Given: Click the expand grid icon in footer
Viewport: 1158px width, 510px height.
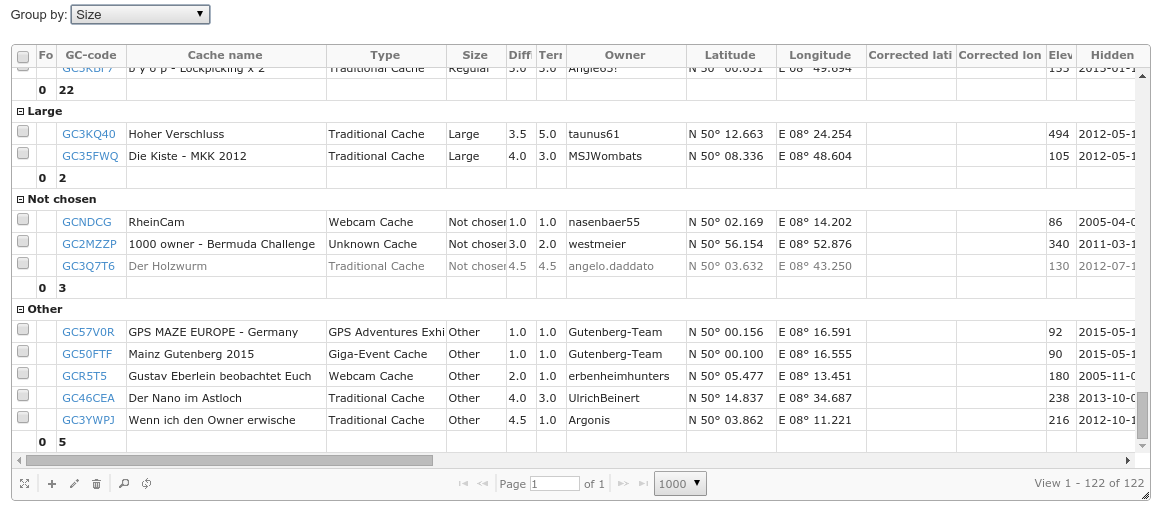Looking at the screenshot, I should (x=24, y=484).
